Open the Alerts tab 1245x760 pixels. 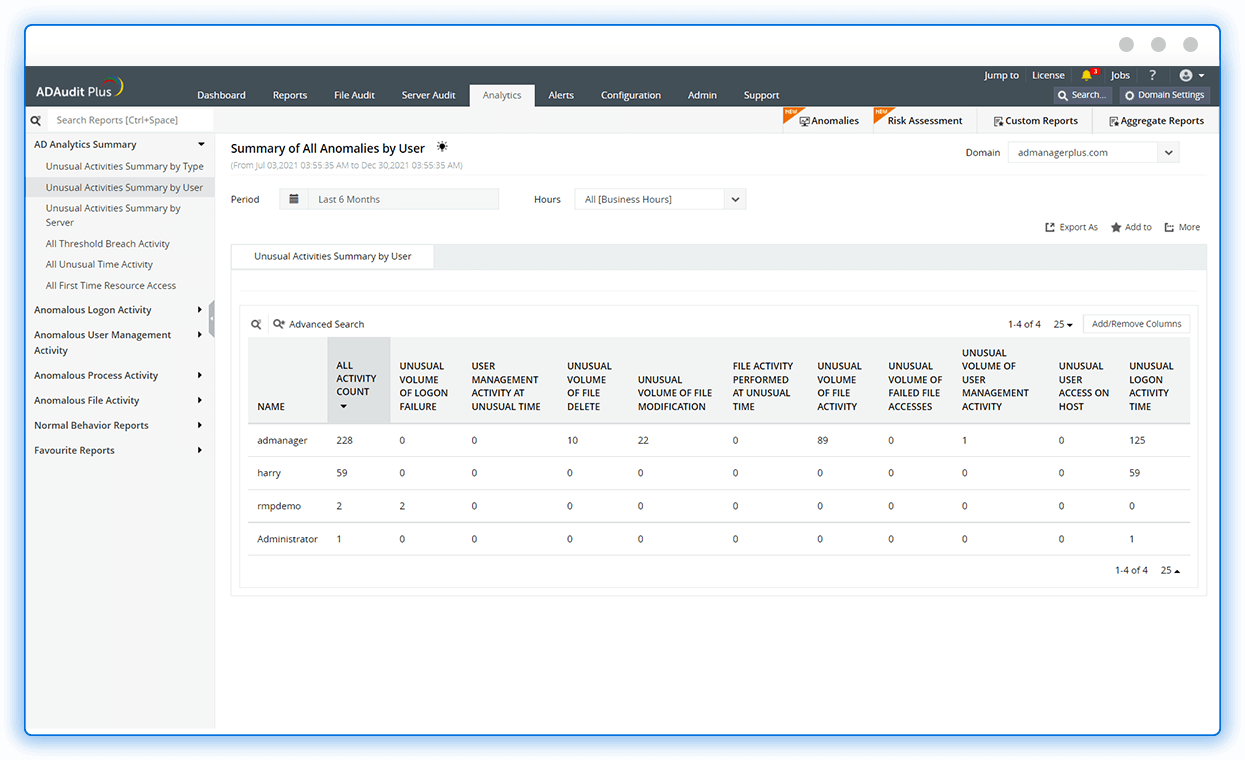click(x=561, y=95)
